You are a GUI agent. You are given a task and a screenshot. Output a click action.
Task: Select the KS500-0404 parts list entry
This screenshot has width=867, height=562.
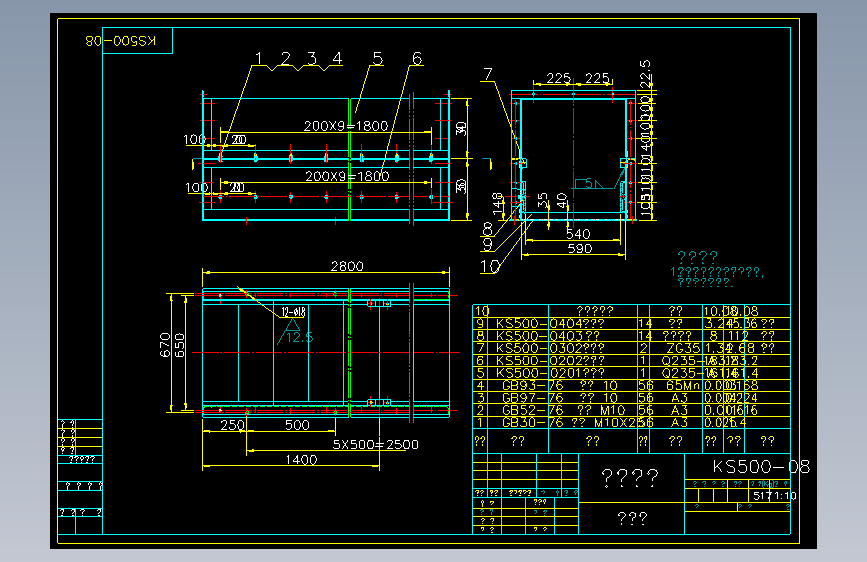tap(550, 323)
